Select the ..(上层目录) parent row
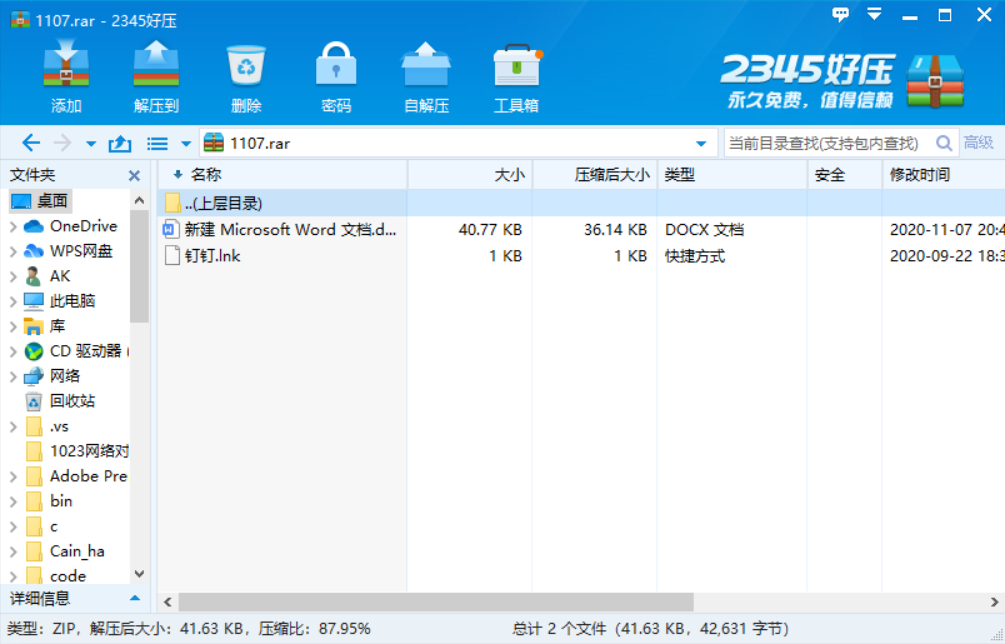1005x644 pixels. 581,203
